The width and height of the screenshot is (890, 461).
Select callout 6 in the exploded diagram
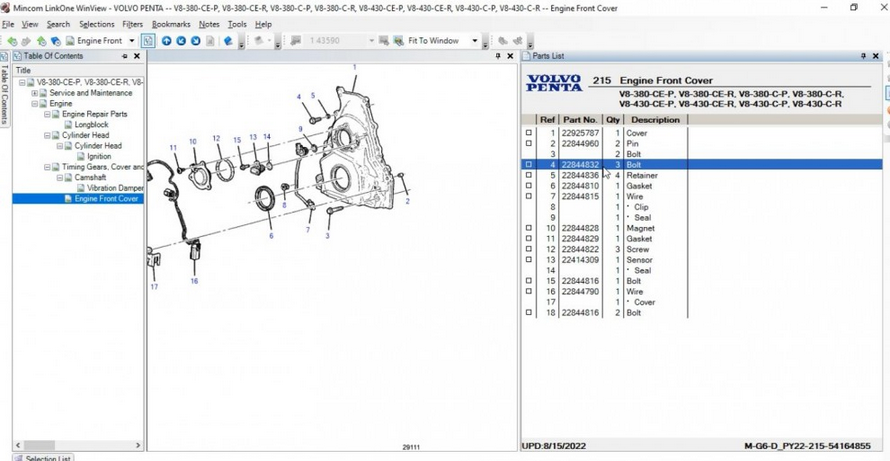click(271, 235)
